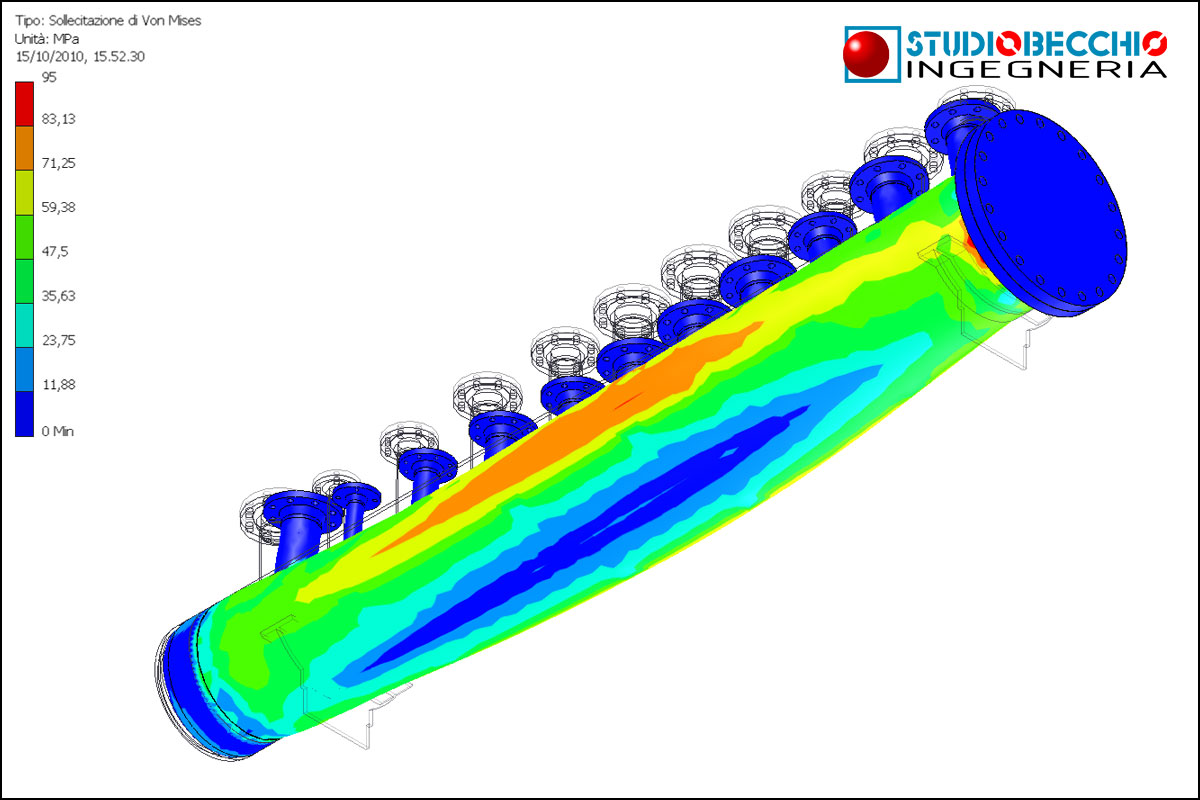
Task: Click the cyan band below 35,63
Action: [25, 323]
